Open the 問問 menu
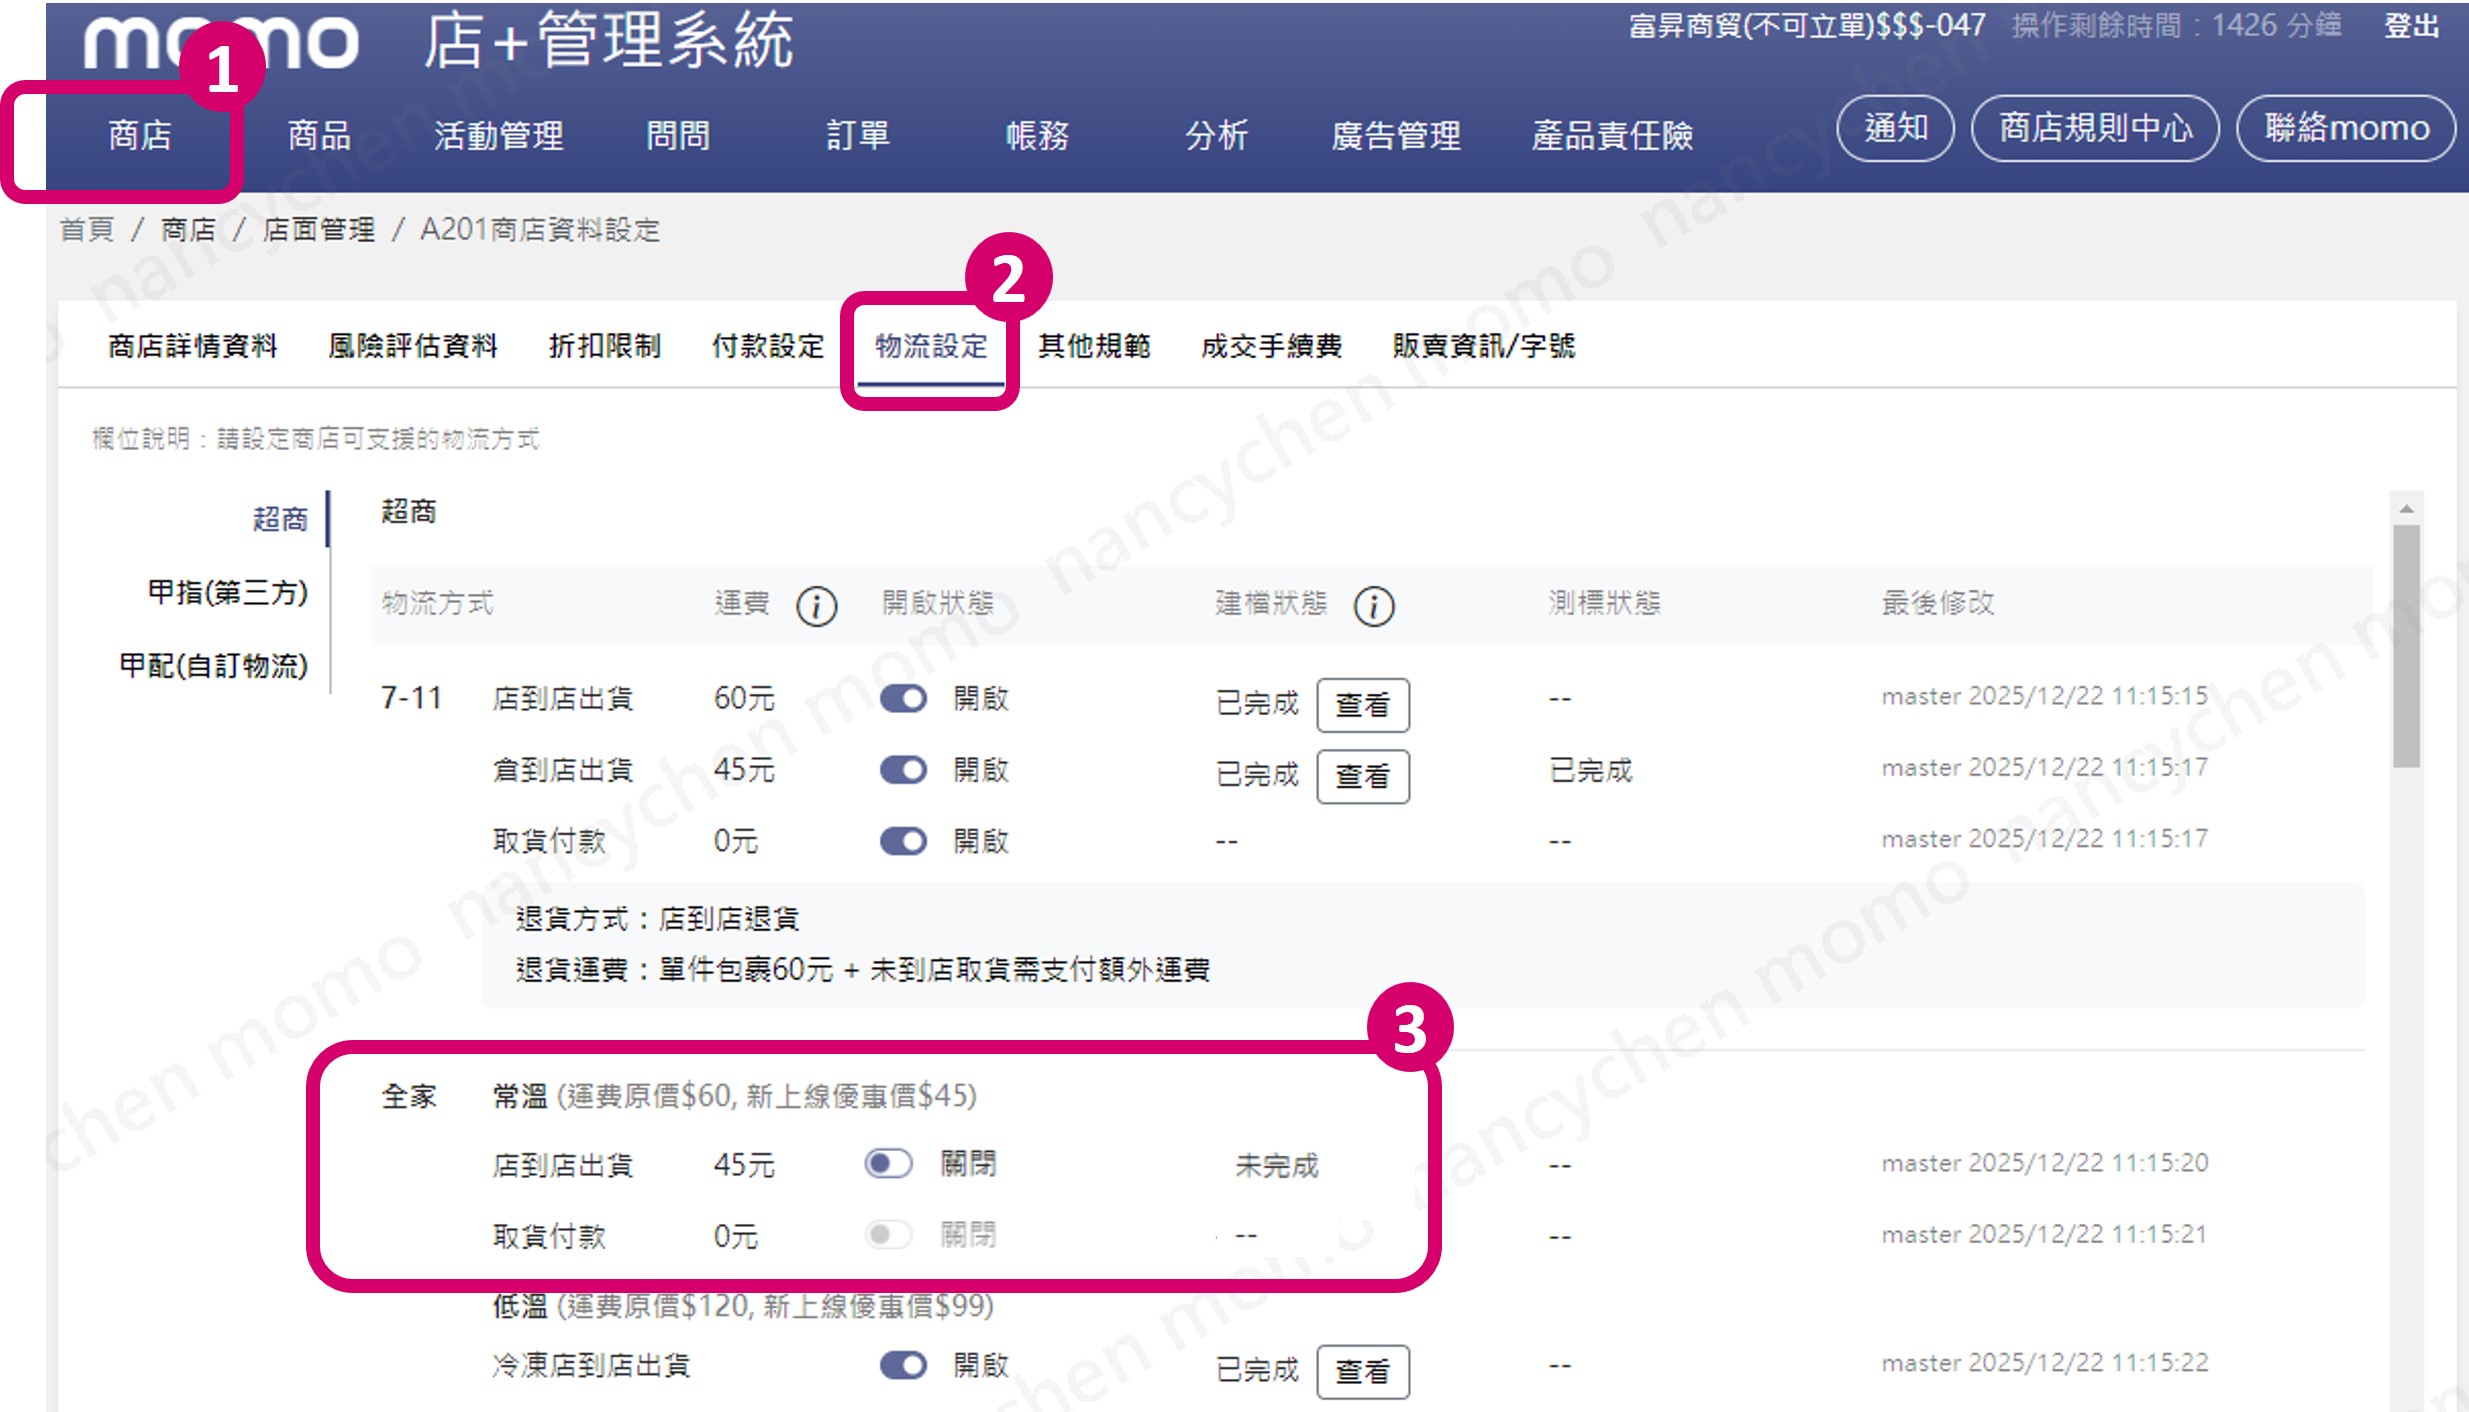Image resolution: width=2469 pixels, height=1412 pixels. click(x=678, y=135)
